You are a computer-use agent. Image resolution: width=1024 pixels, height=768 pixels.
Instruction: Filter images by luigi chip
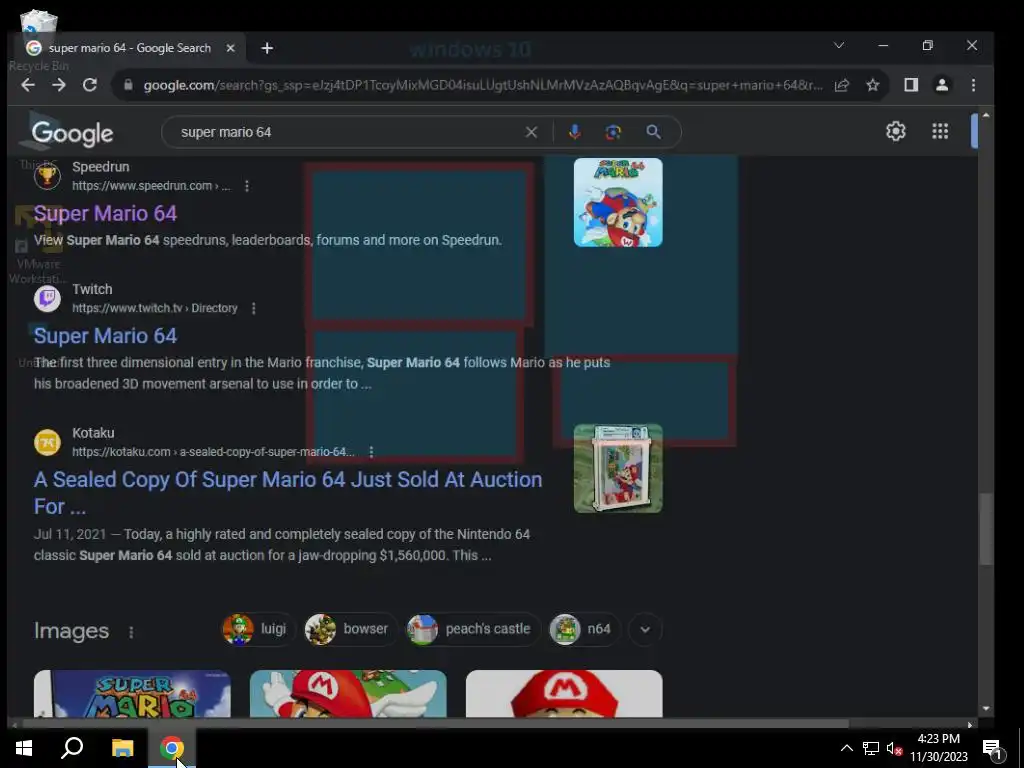coord(258,630)
